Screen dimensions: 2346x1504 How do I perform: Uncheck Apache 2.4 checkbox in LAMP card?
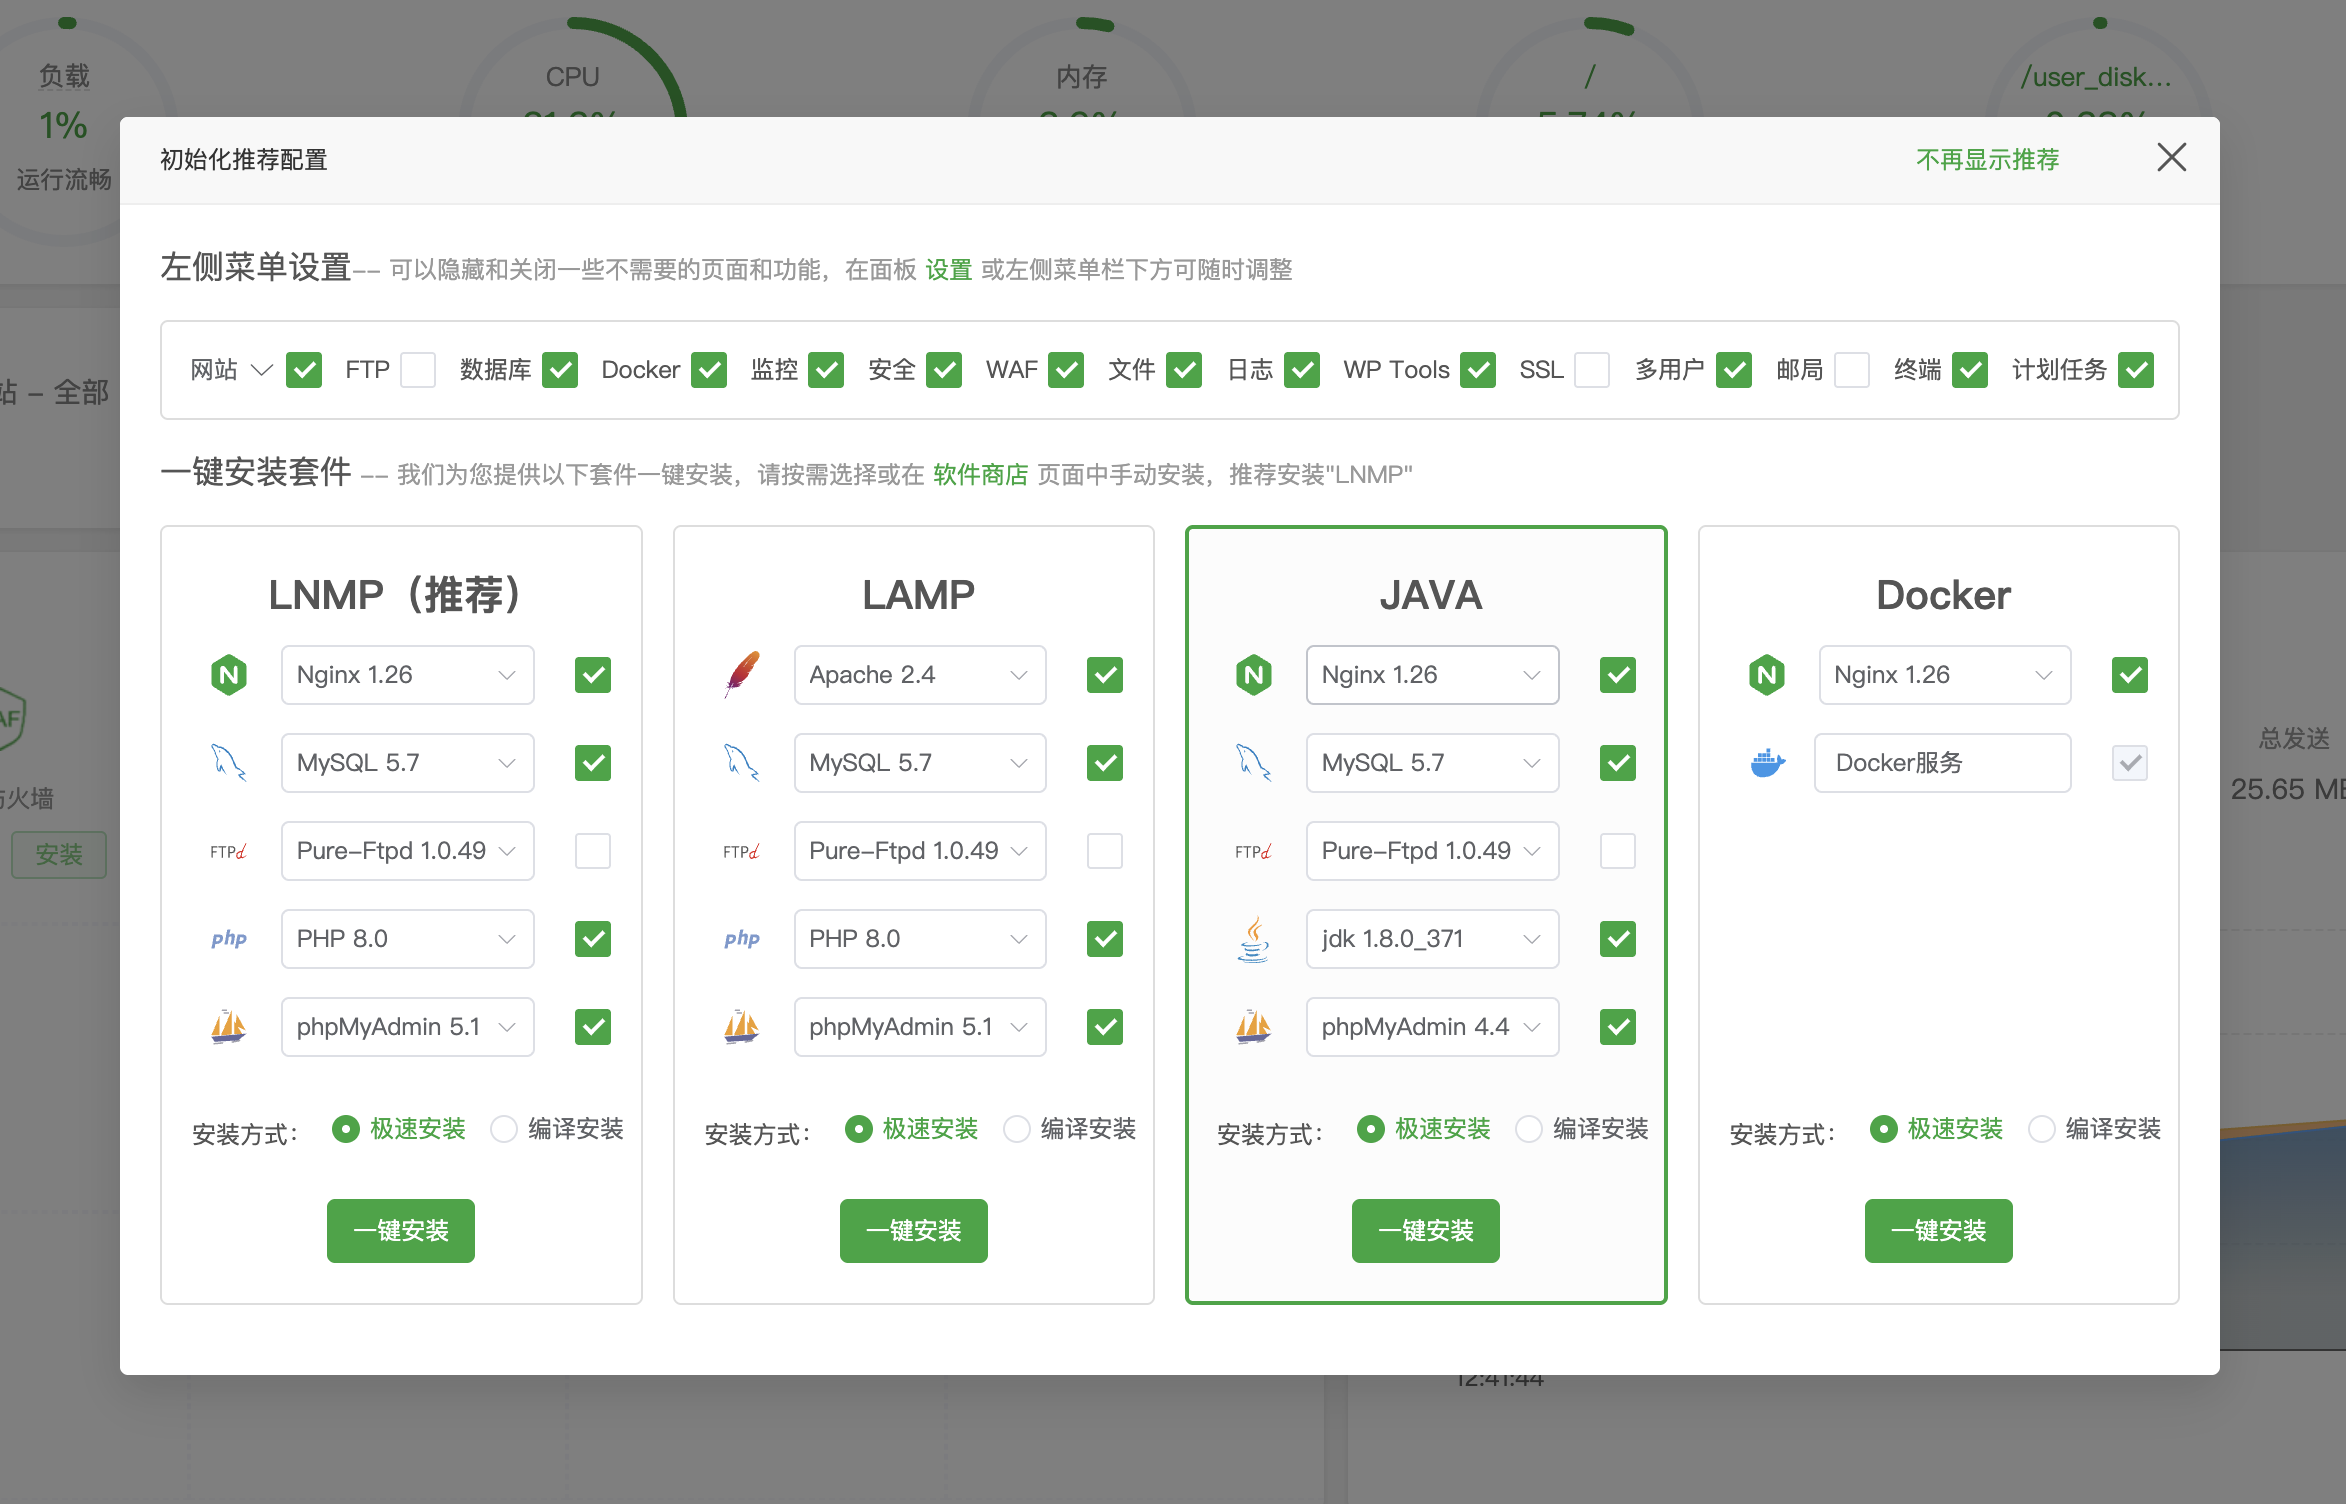click(1105, 675)
